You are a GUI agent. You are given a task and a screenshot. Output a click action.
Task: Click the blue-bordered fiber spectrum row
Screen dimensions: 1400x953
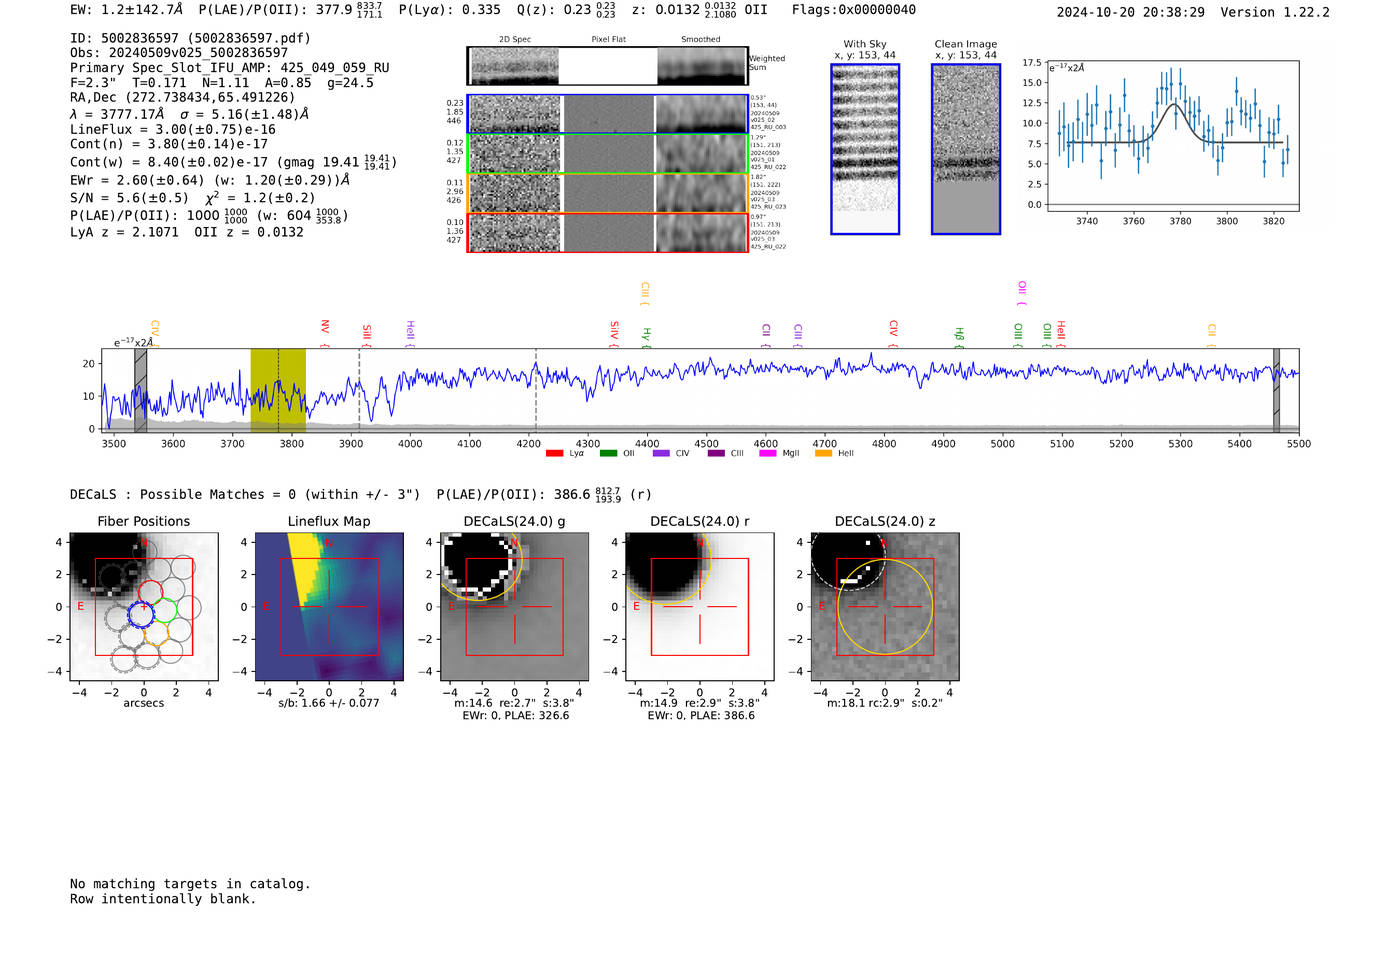(608, 114)
